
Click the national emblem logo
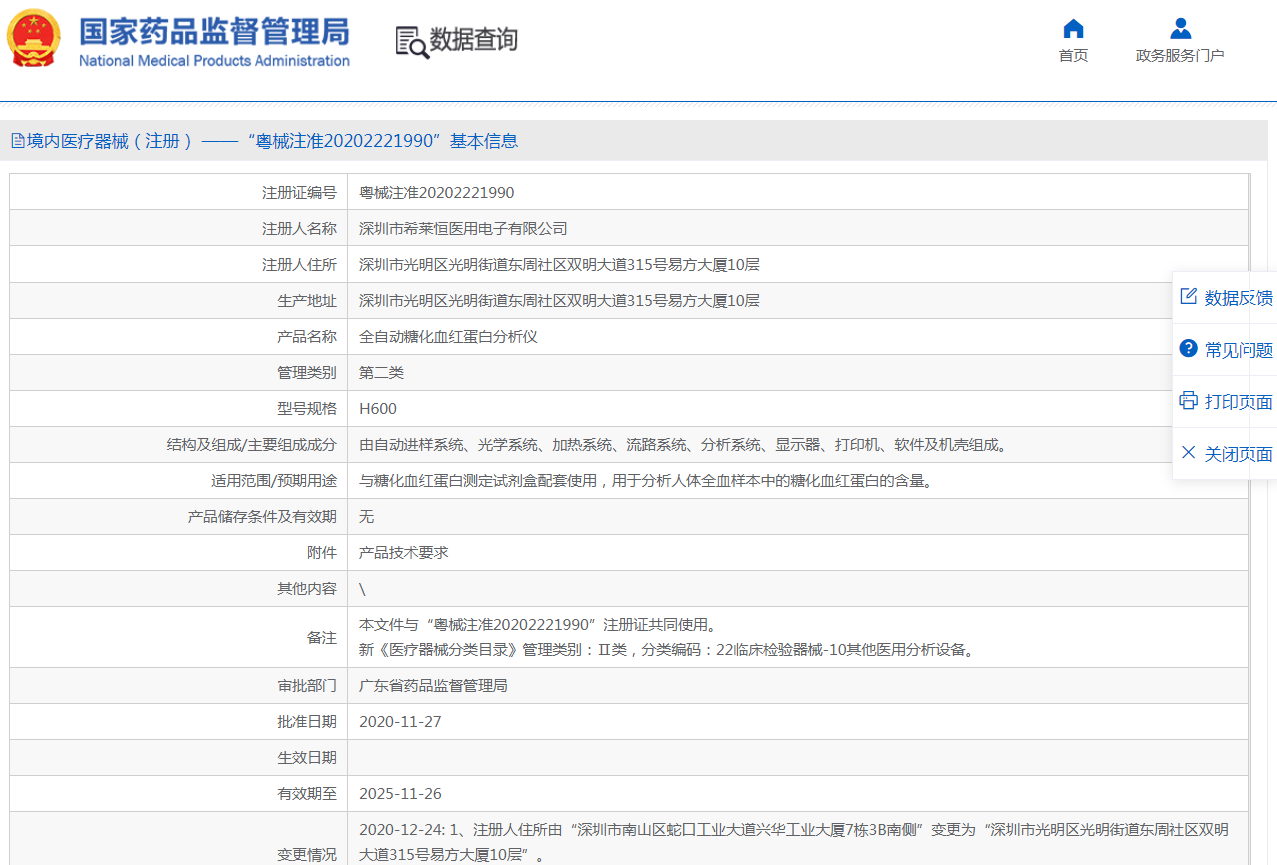pyautogui.click(x=33, y=39)
